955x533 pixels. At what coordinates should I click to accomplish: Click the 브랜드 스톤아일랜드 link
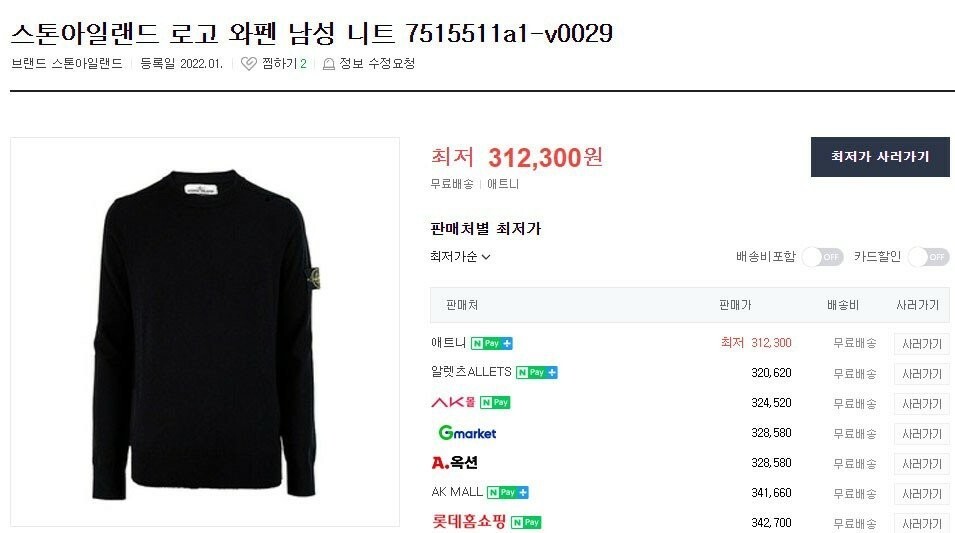67,63
